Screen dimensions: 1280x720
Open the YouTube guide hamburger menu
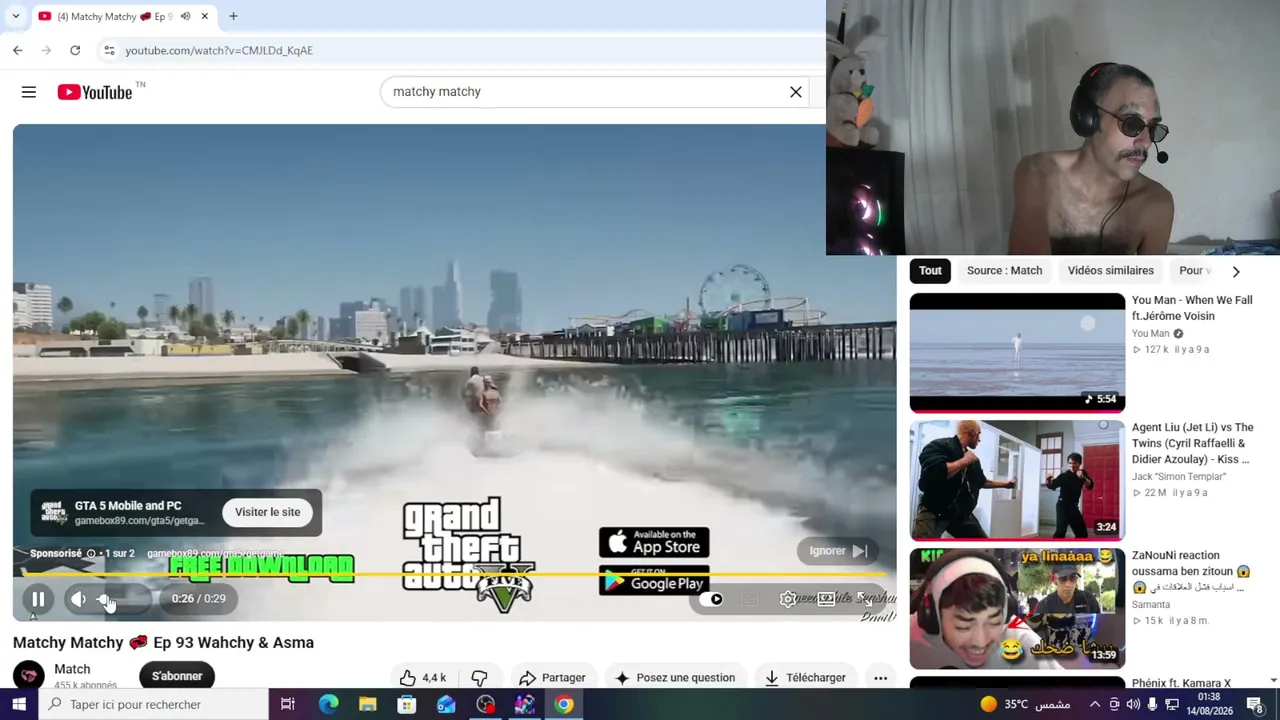tap(29, 92)
